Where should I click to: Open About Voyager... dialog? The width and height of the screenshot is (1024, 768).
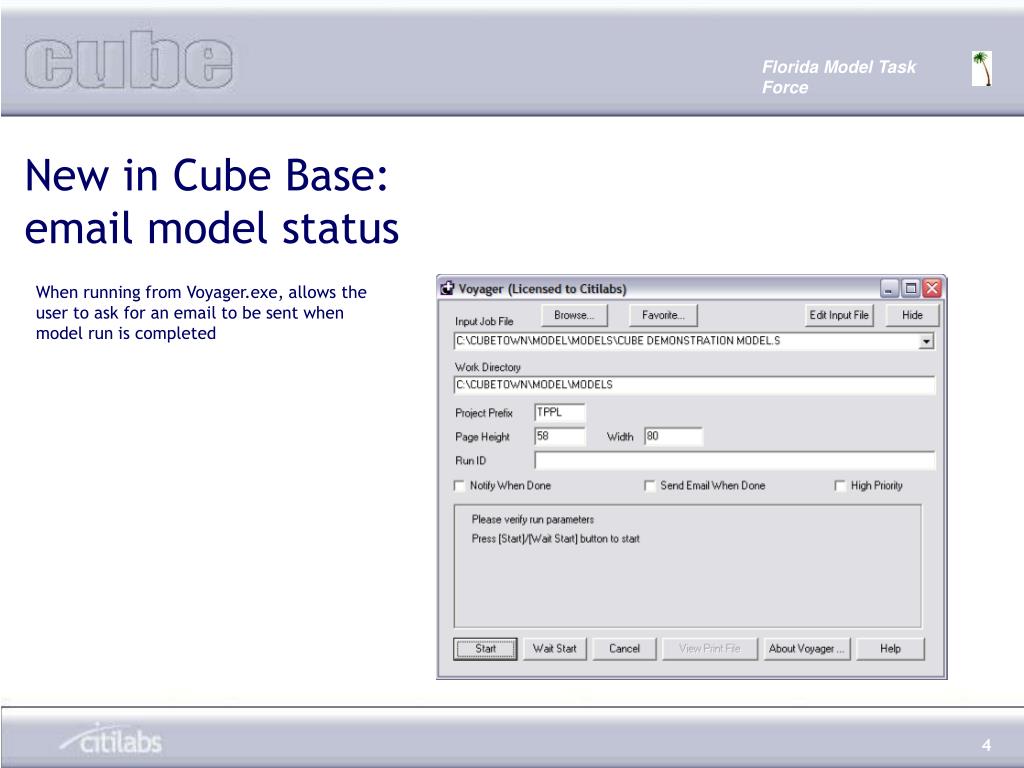(x=807, y=648)
